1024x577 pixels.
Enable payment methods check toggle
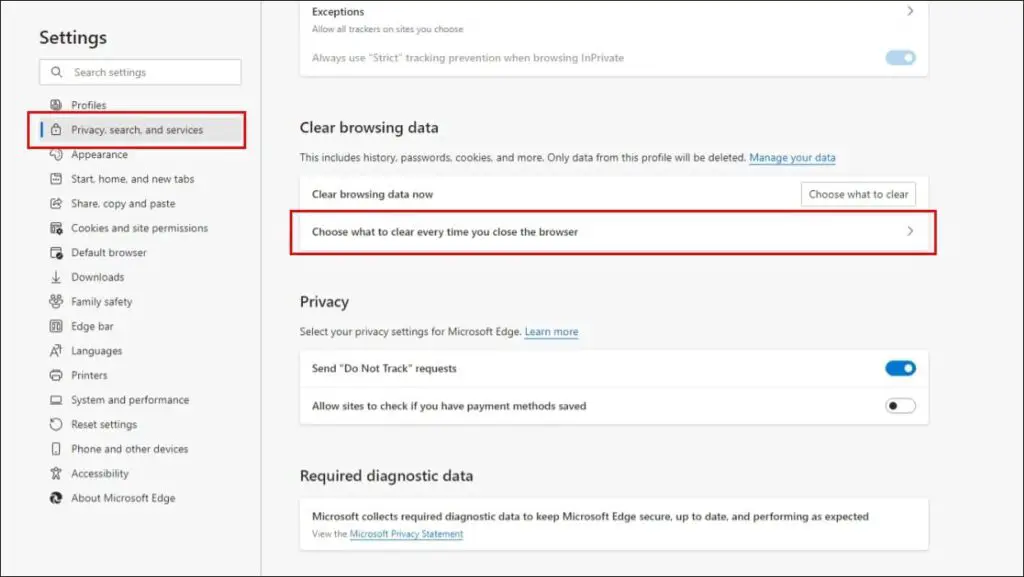pyautogui.click(x=900, y=406)
